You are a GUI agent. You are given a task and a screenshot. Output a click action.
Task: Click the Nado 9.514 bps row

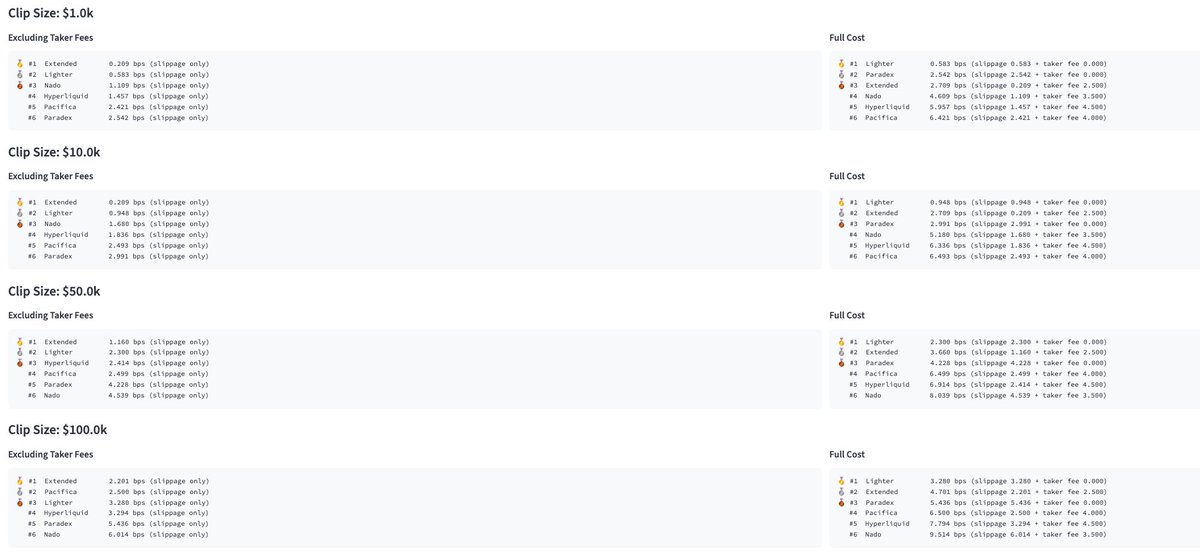[x=977, y=535]
